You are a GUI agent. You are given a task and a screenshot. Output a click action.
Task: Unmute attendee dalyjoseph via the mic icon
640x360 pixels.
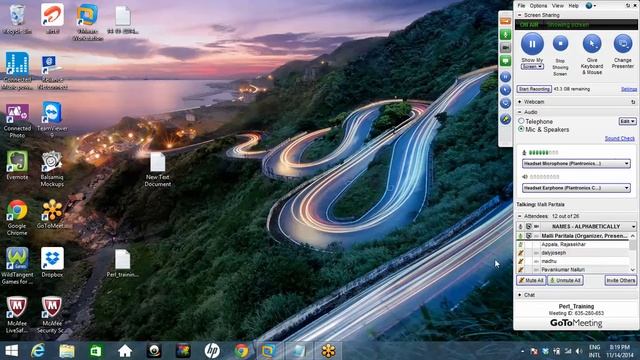click(520, 253)
